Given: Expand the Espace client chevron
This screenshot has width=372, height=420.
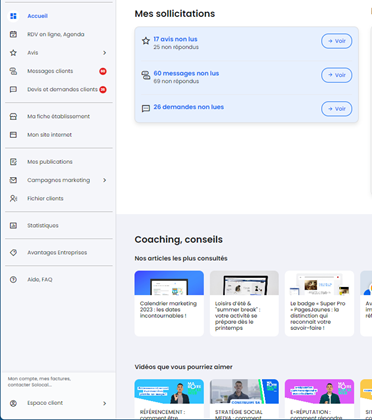Looking at the screenshot, I should click(x=104, y=403).
